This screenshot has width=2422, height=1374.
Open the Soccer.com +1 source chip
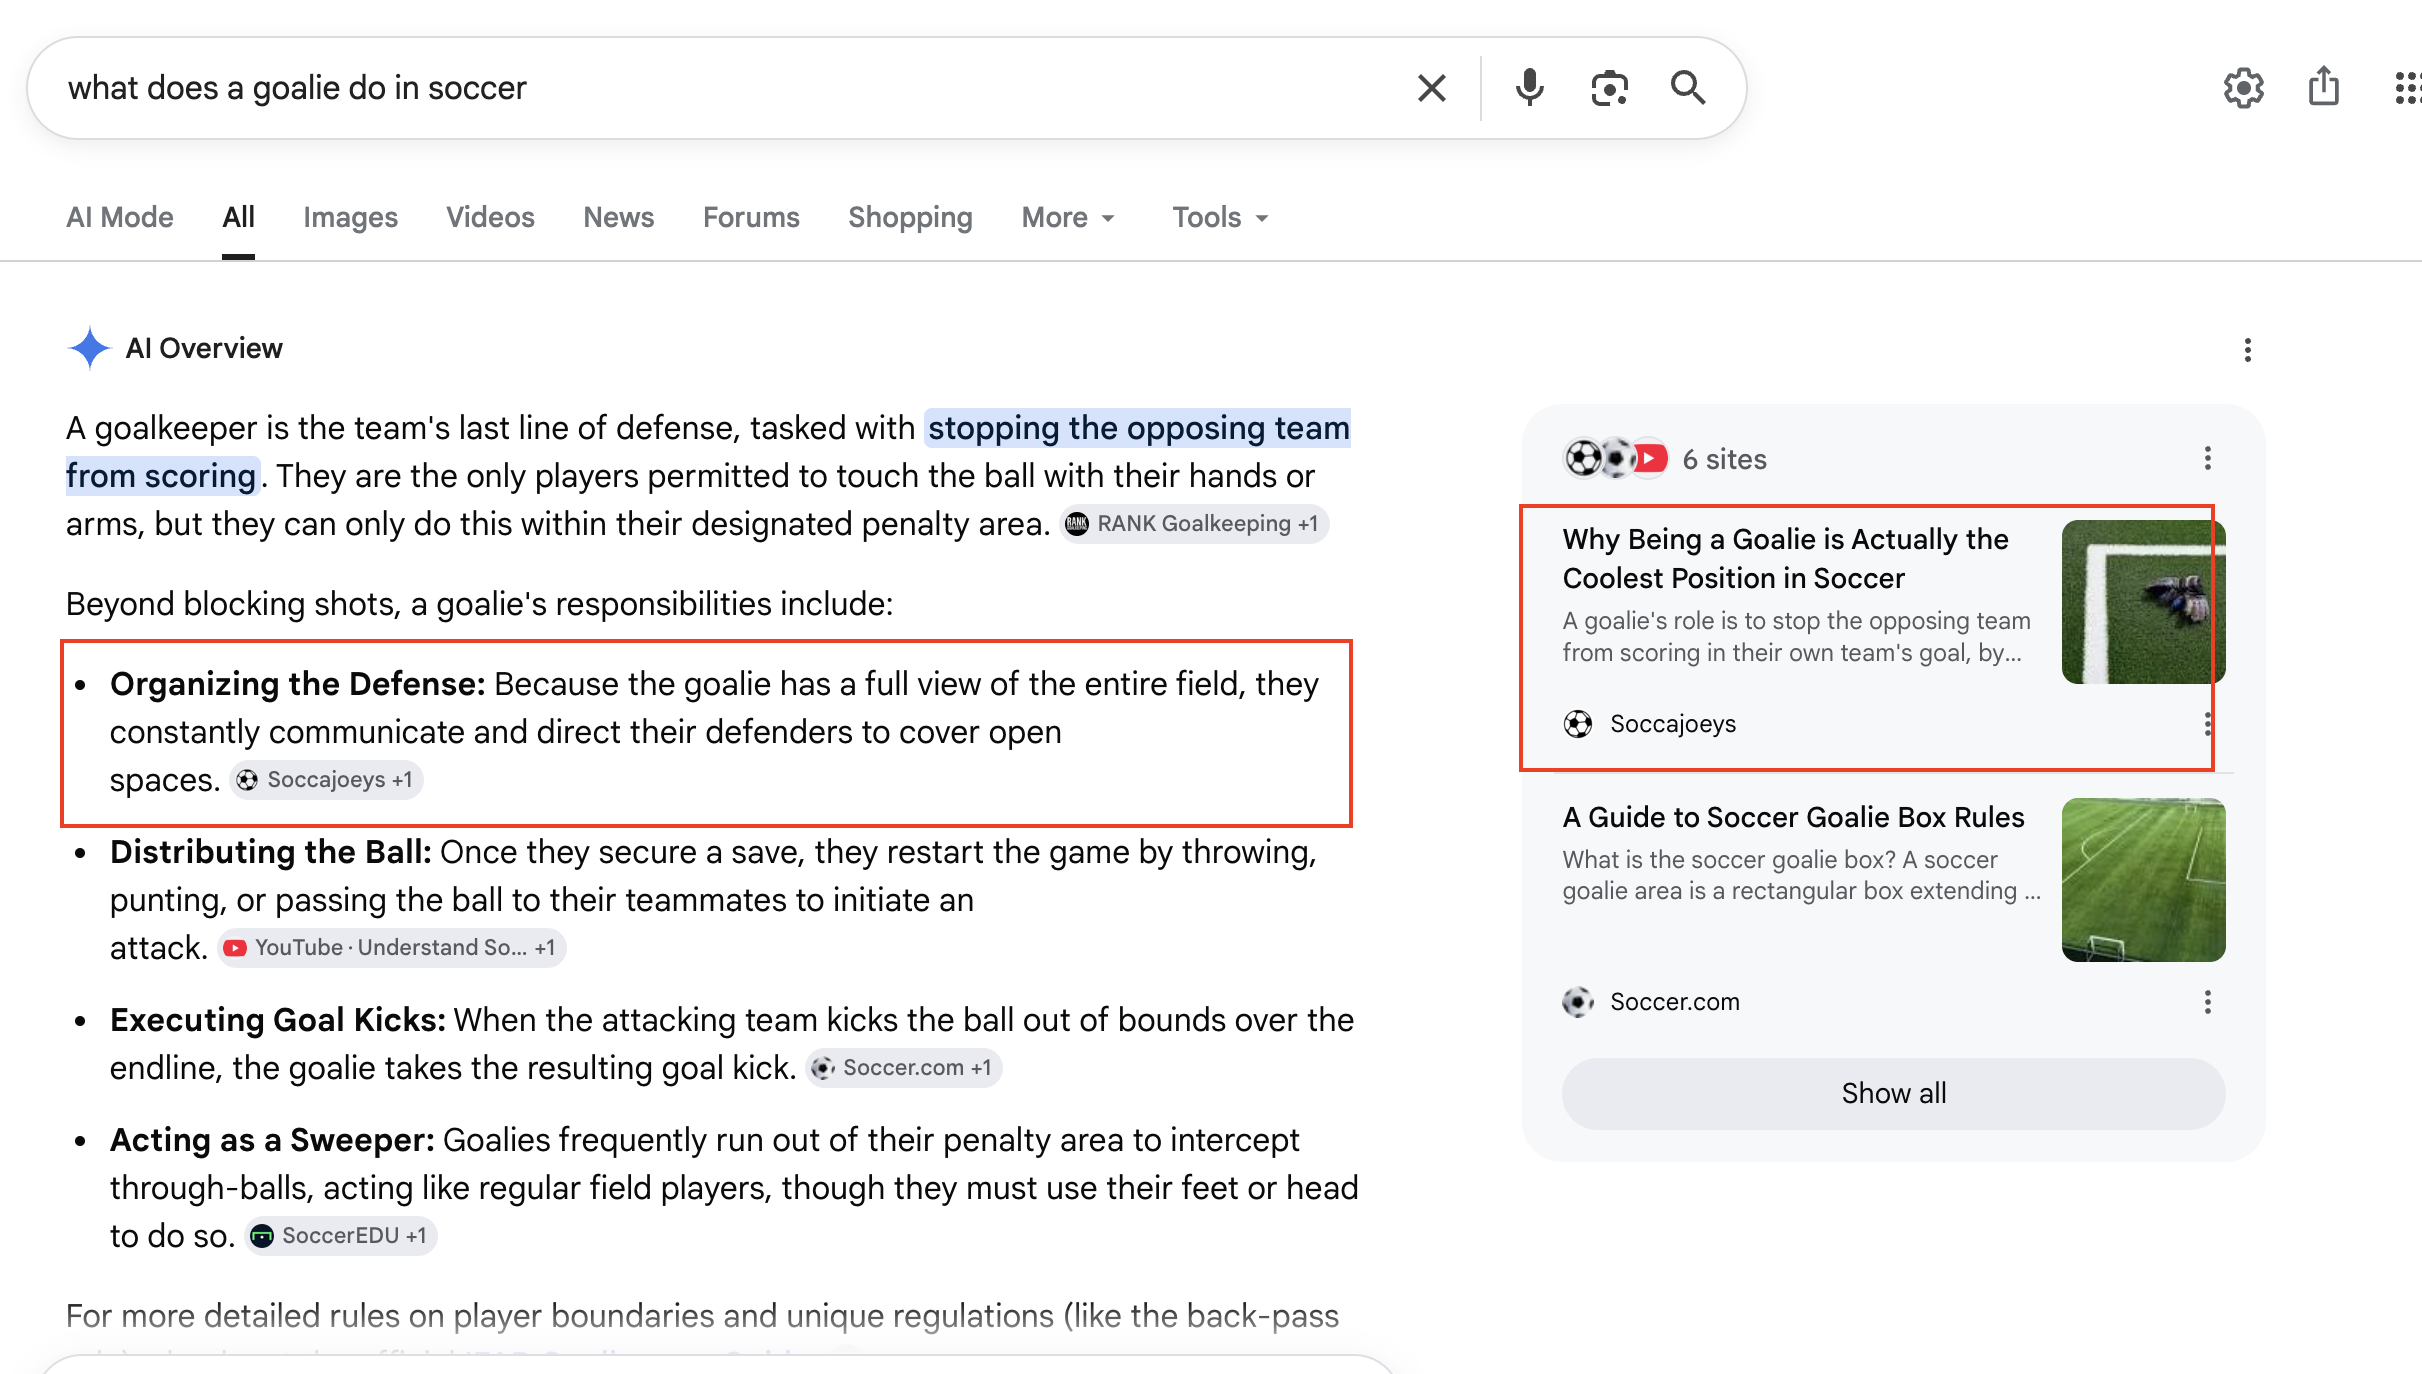(x=904, y=1068)
